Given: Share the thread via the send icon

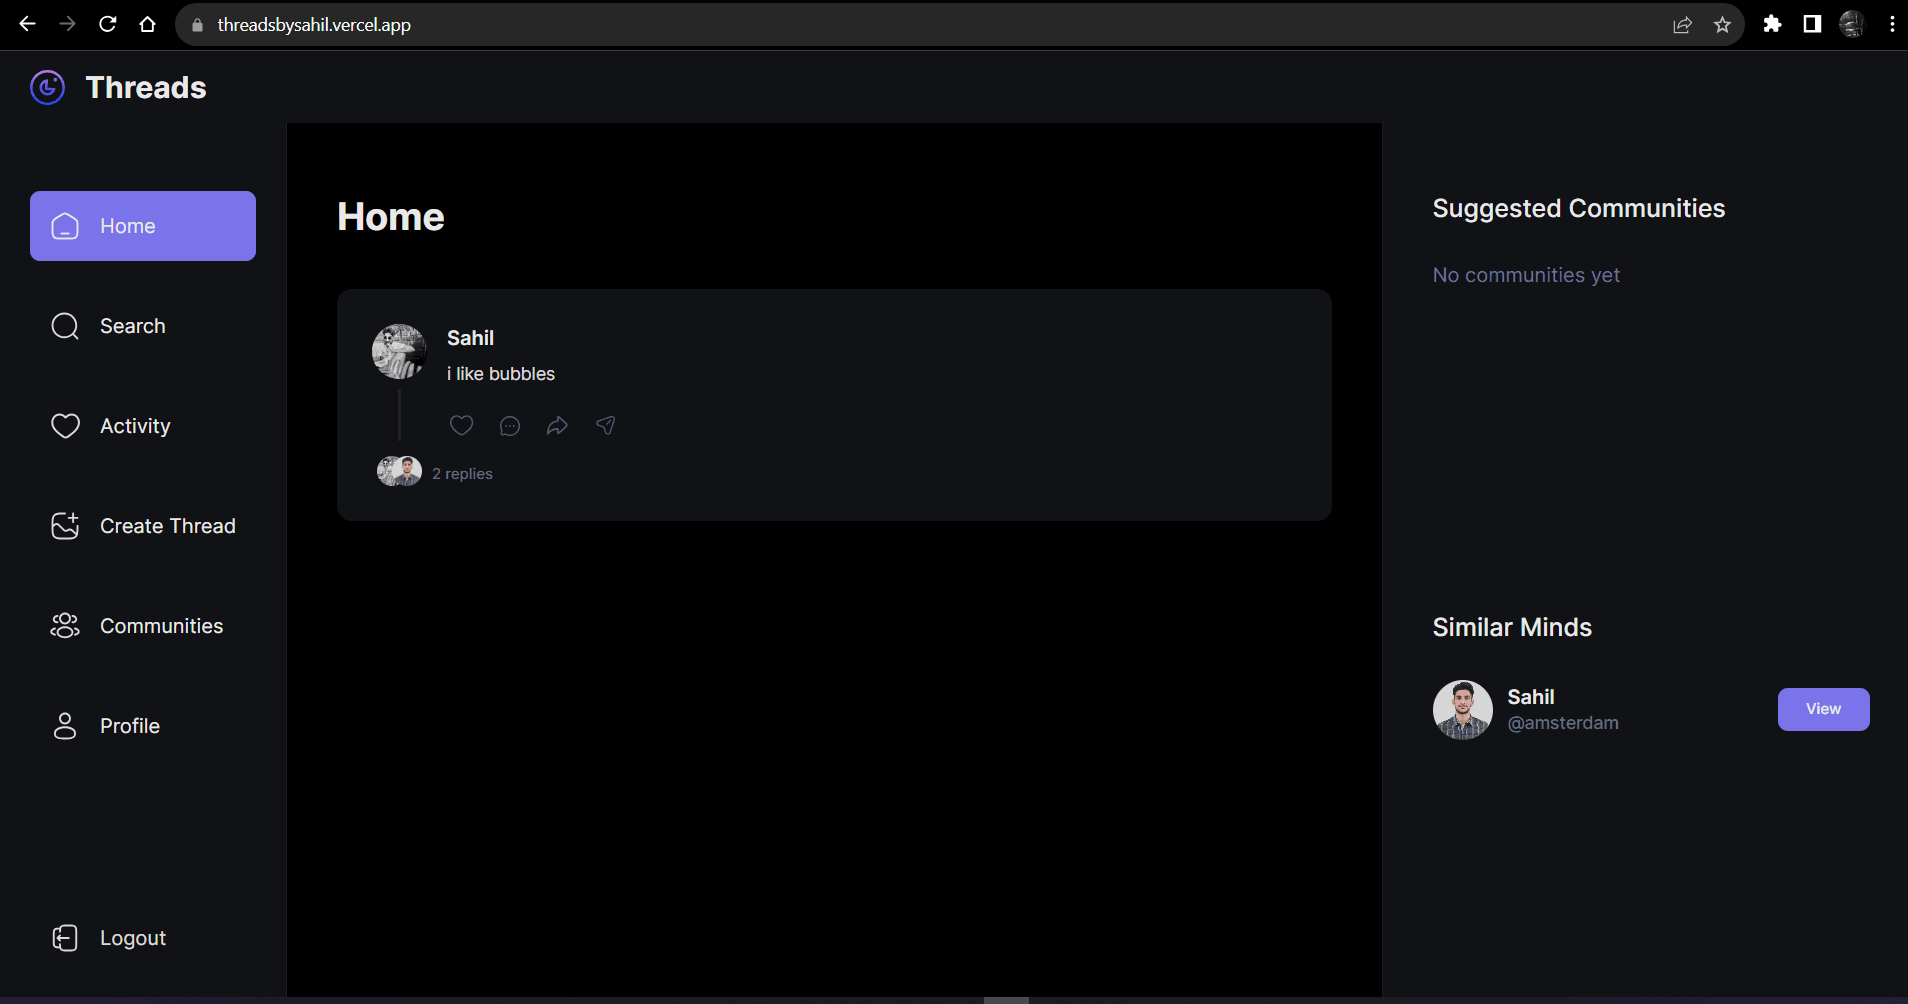Looking at the screenshot, I should pyautogui.click(x=605, y=425).
